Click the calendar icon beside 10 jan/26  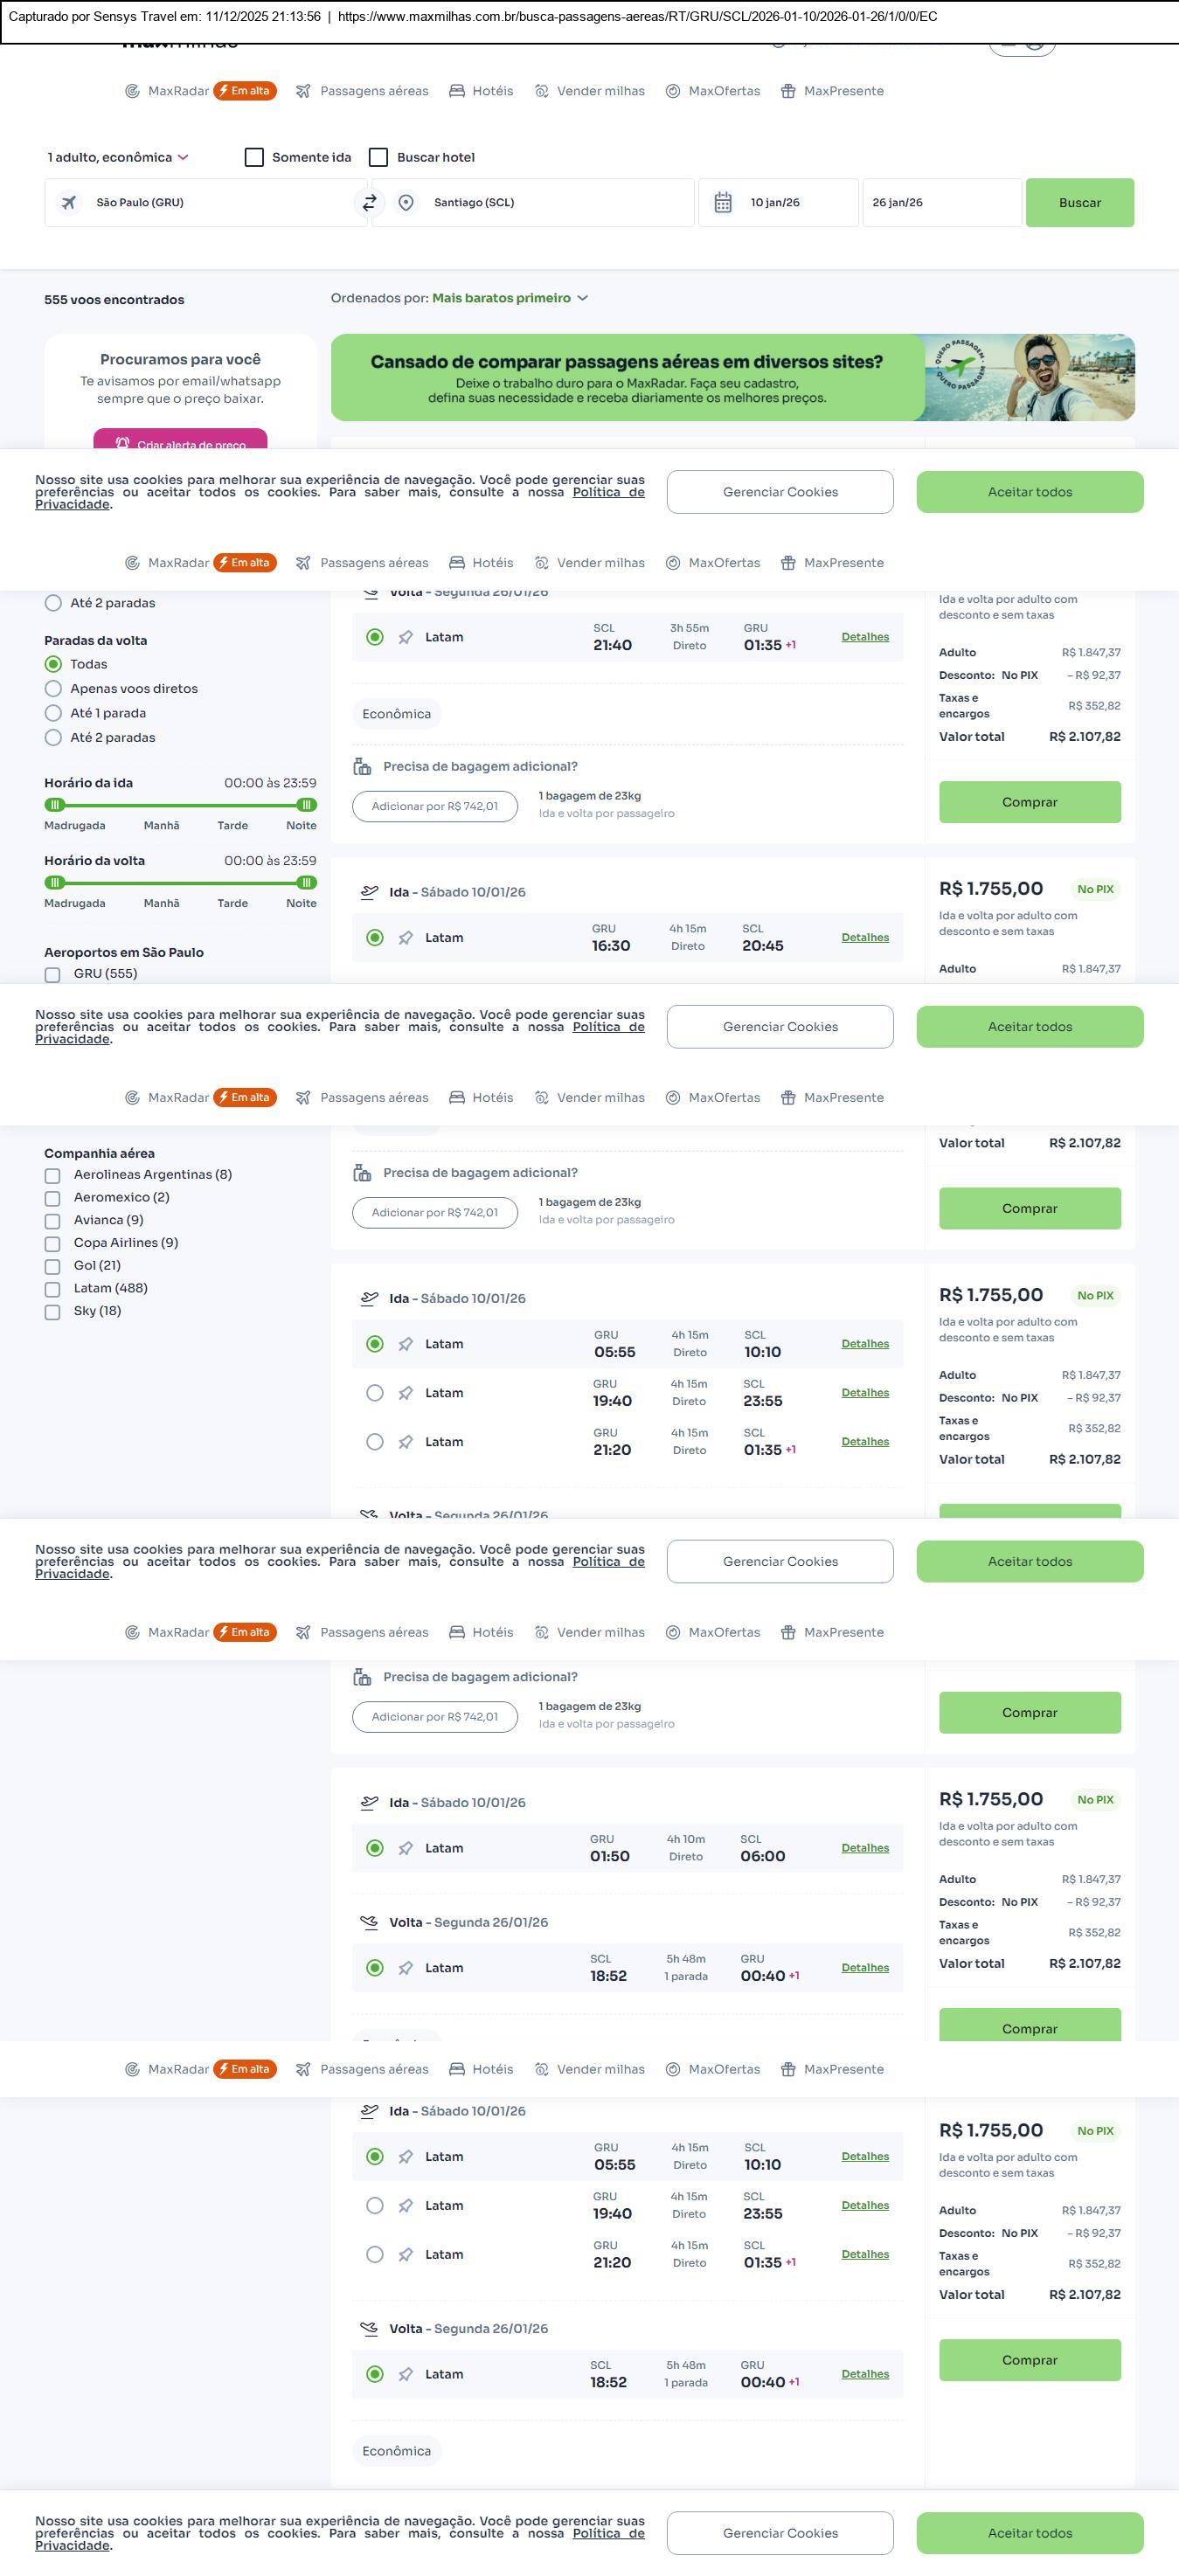pyautogui.click(x=723, y=203)
